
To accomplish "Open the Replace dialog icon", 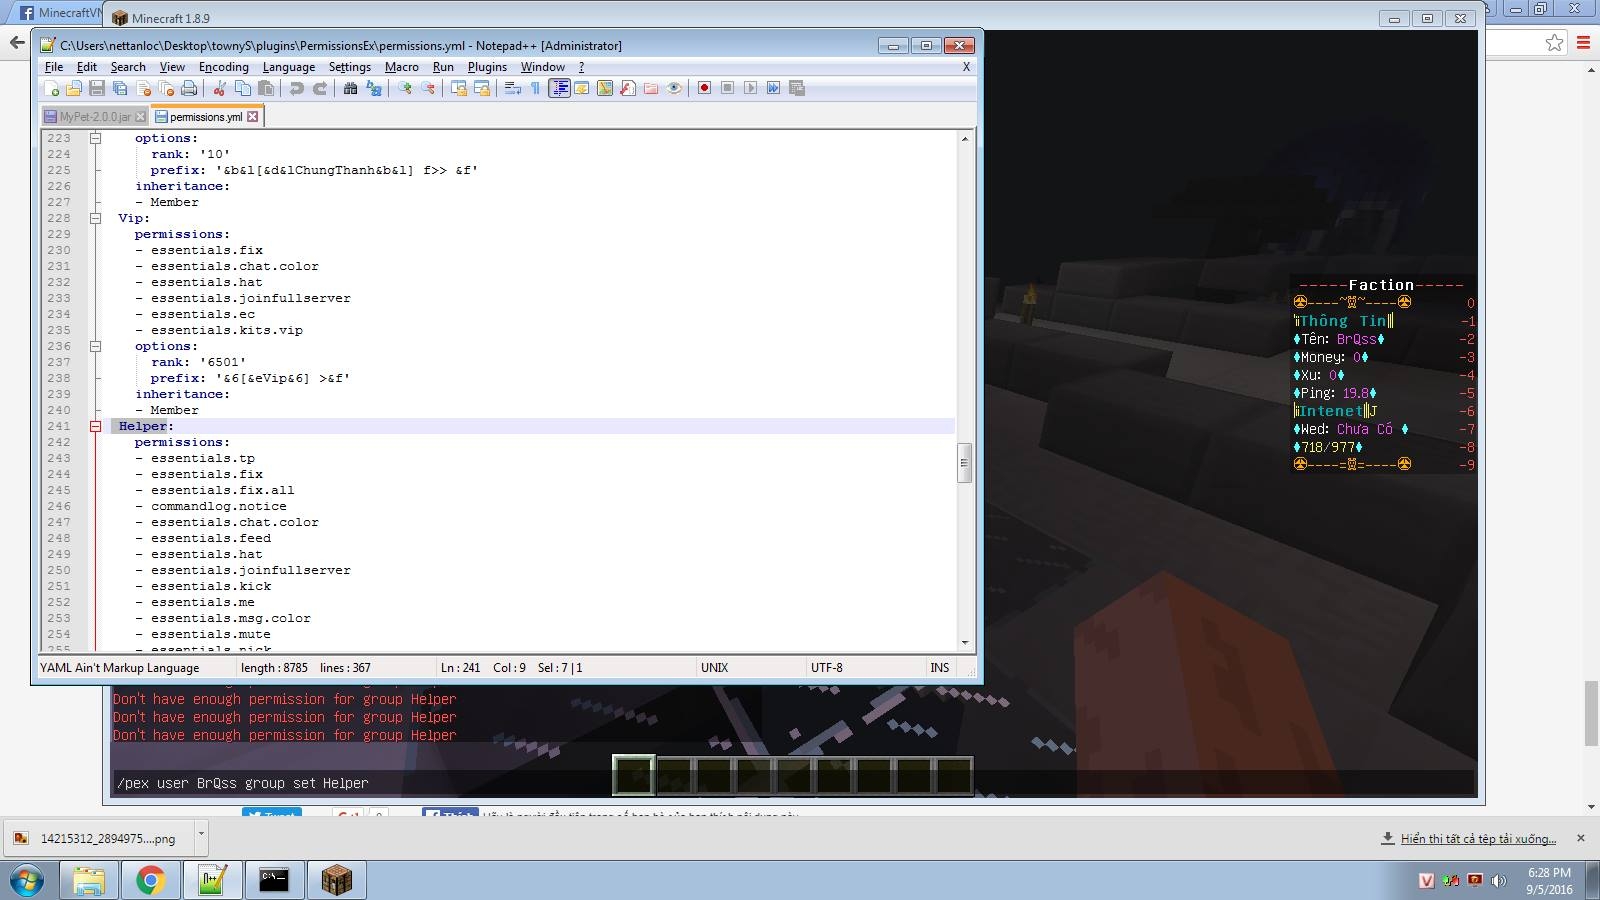I will coord(373,88).
